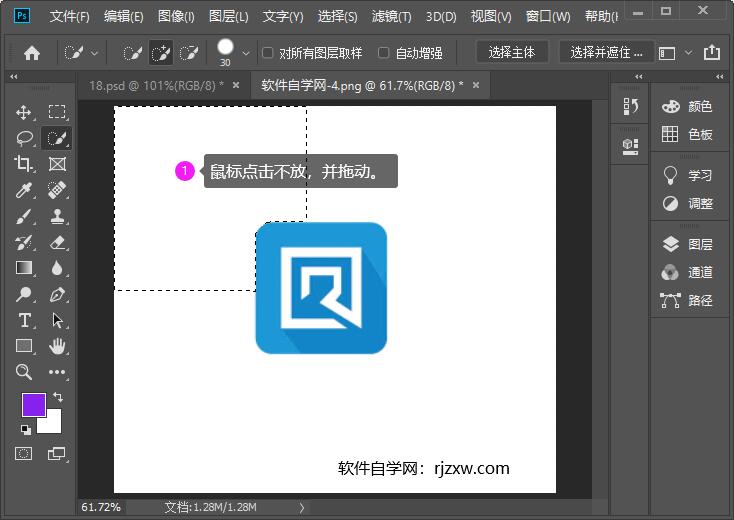Select the Frame tool
This screenshot has height=520, width=734.
pyautogui.click(x=57, y=164)
